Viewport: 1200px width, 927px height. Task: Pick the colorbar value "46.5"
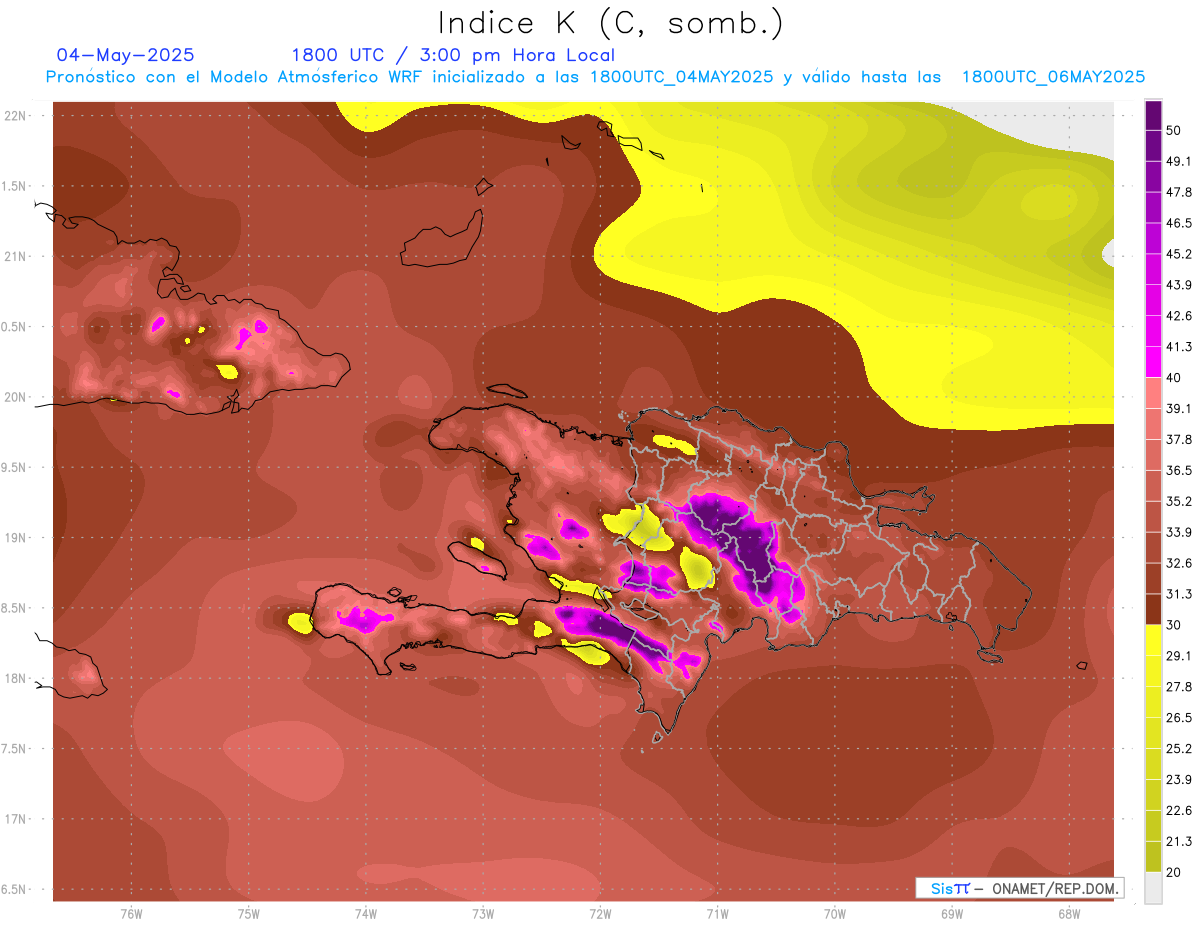click(x=1179, y=223)
